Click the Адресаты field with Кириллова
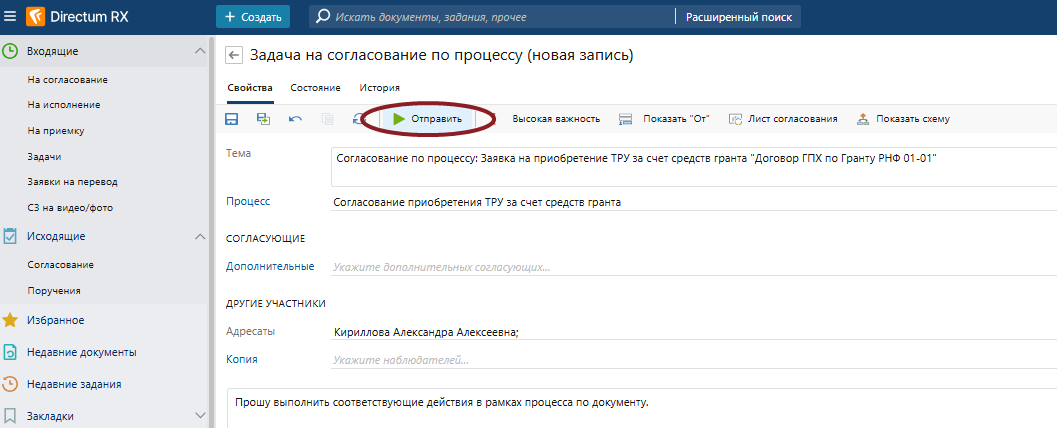Viewport: 1057px width, 428px height. click(694, 332)
